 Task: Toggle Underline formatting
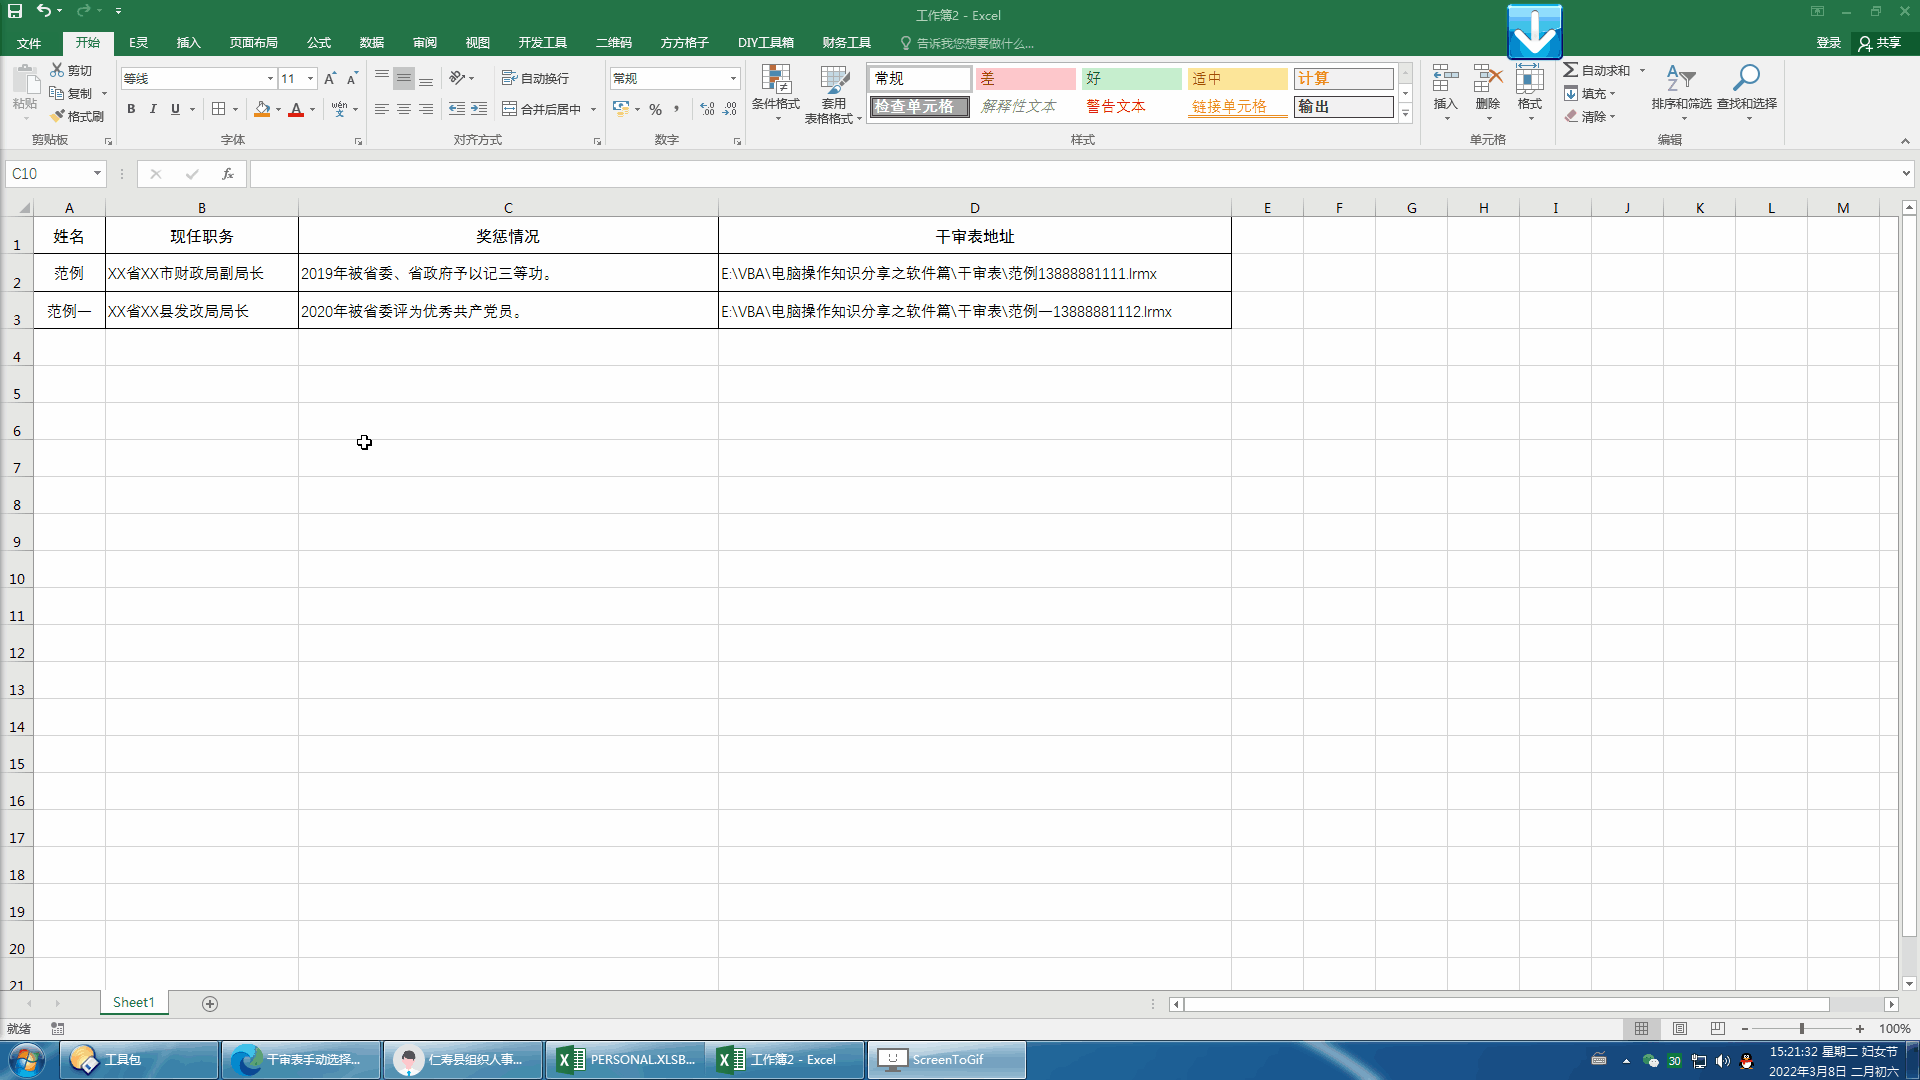(x=175, y=109)
